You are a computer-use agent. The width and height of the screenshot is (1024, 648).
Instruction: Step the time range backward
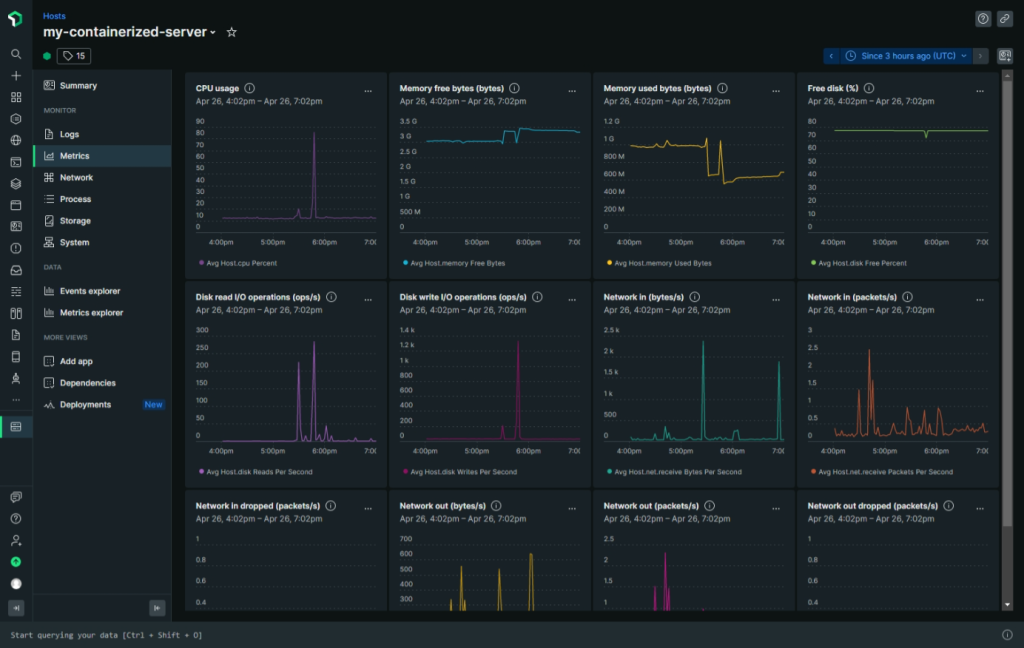click(x=831, y=56)
